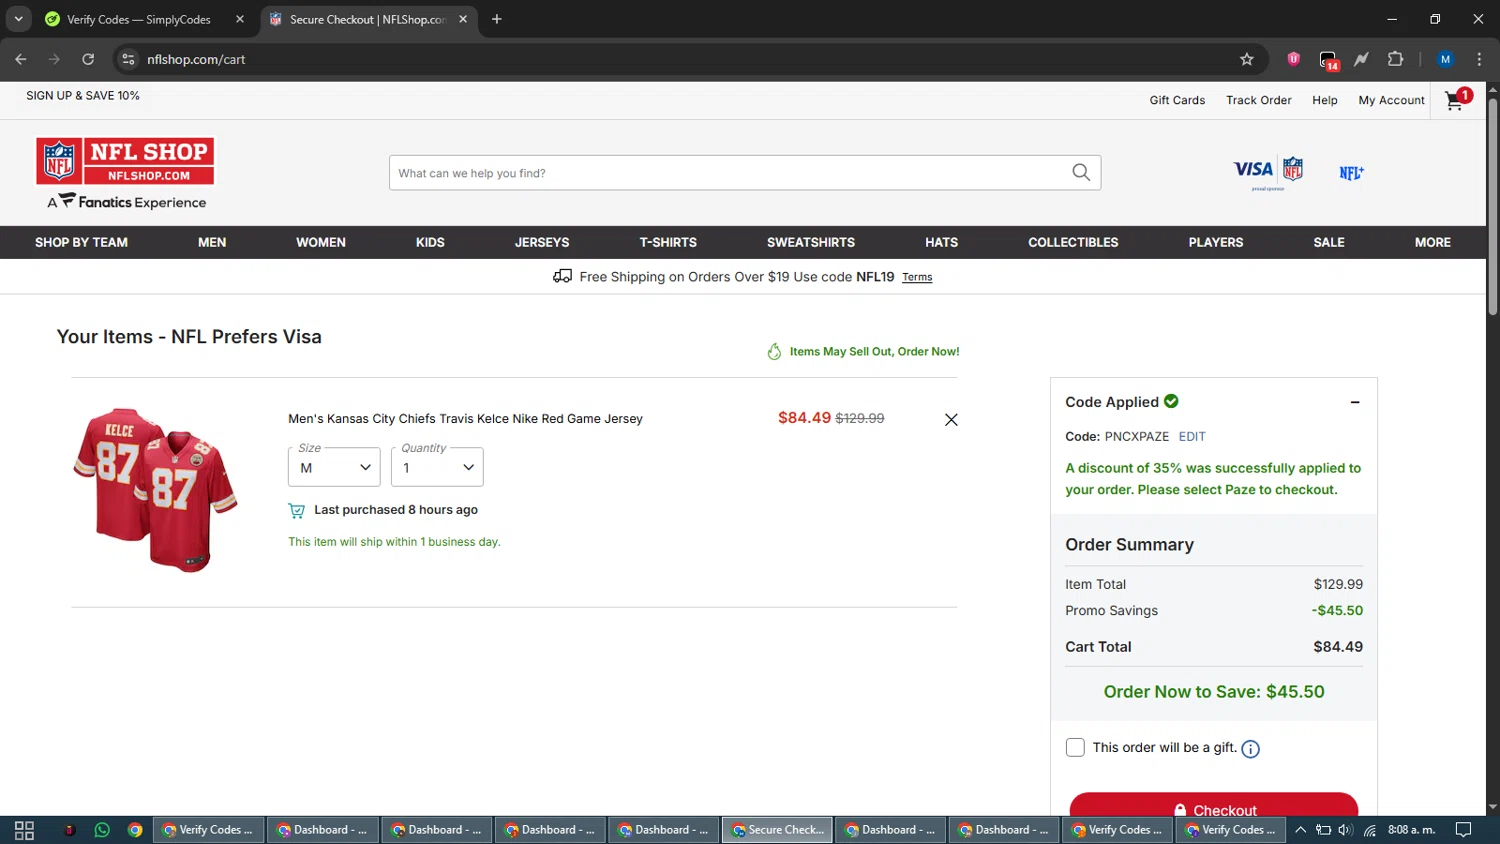Open JERSEYS menu

click(542, 242)
